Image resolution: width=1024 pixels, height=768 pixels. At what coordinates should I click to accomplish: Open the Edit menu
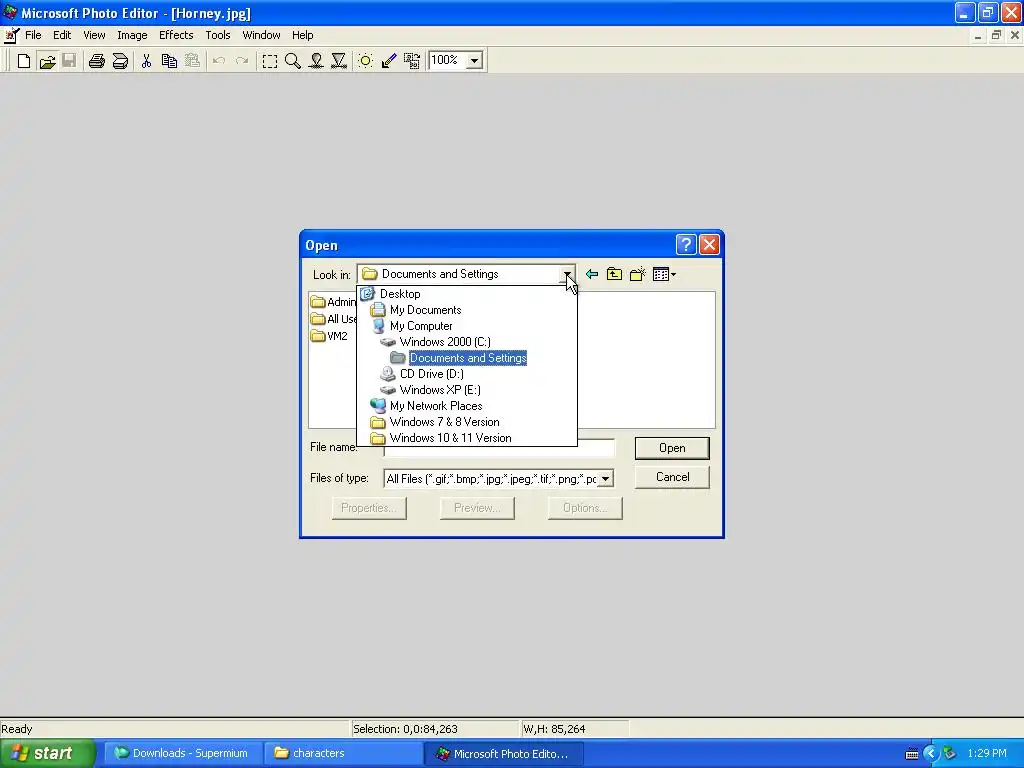[62, 35]
